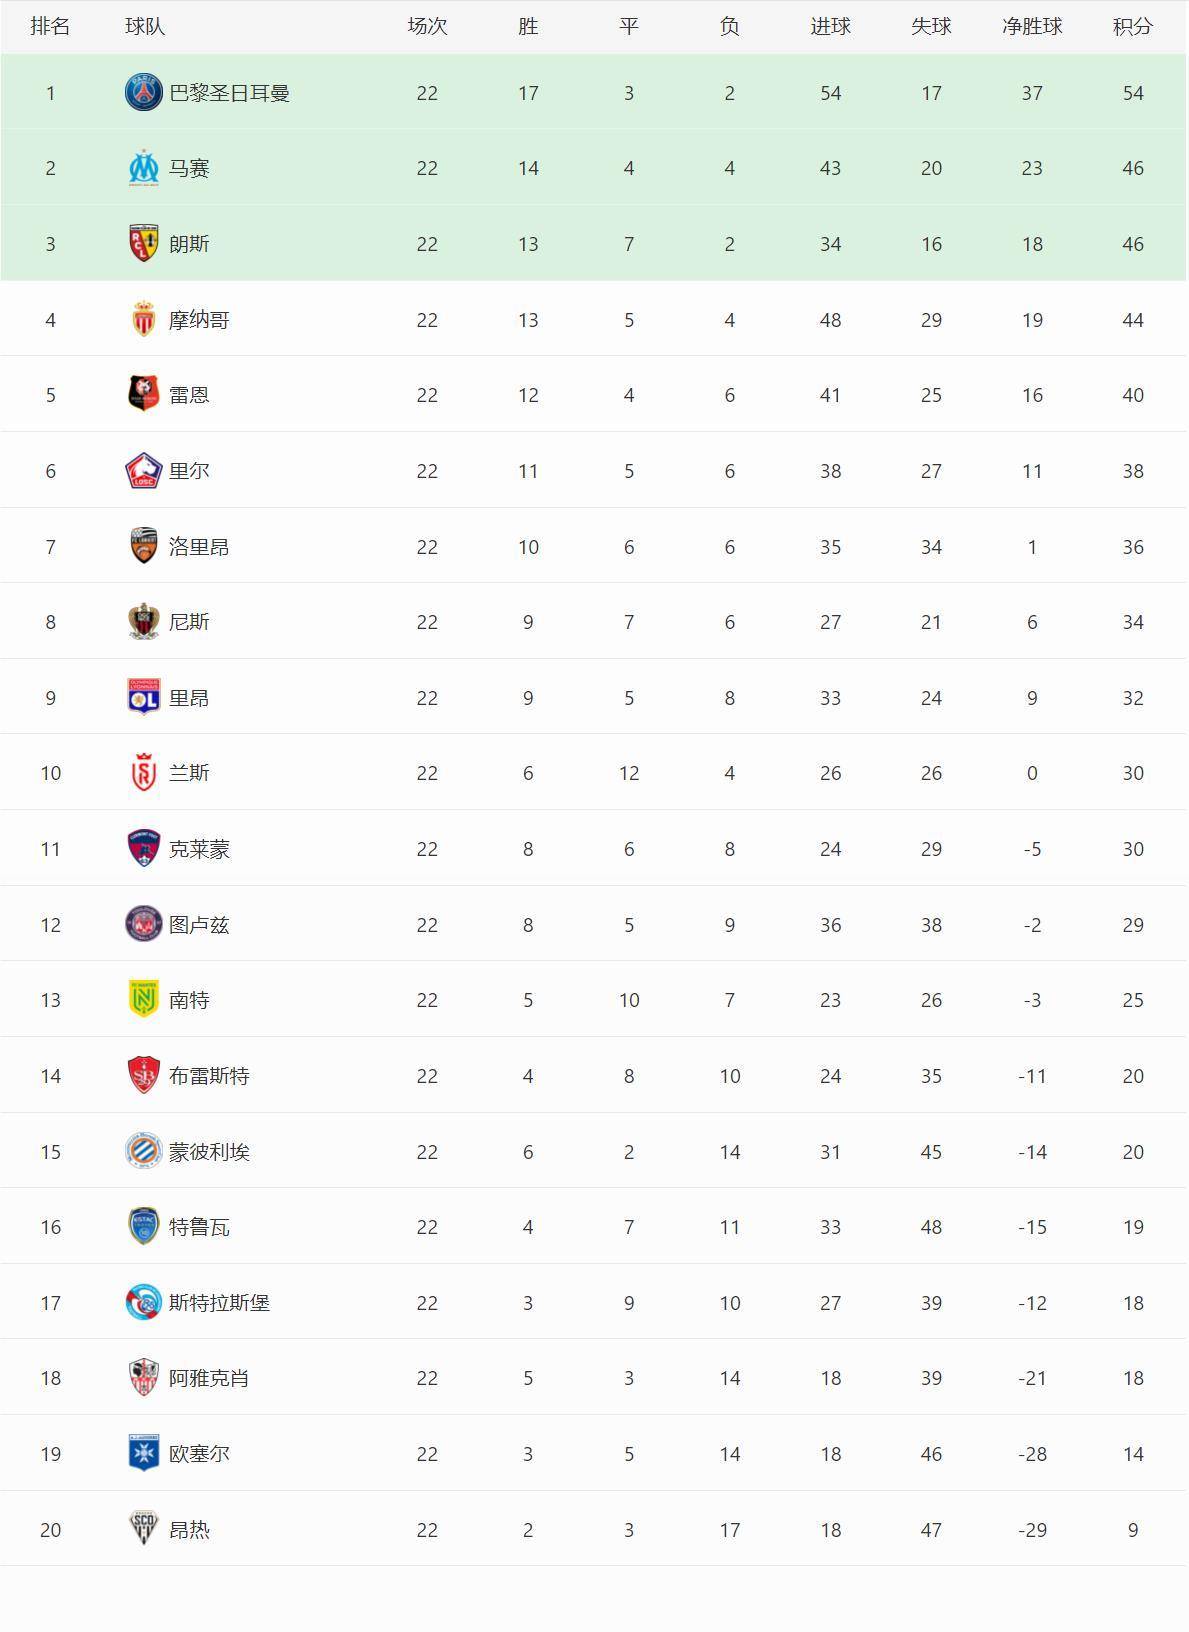Click the 进球 column header
This screenshot has width=1189, height=1632.
pos(830,27)
